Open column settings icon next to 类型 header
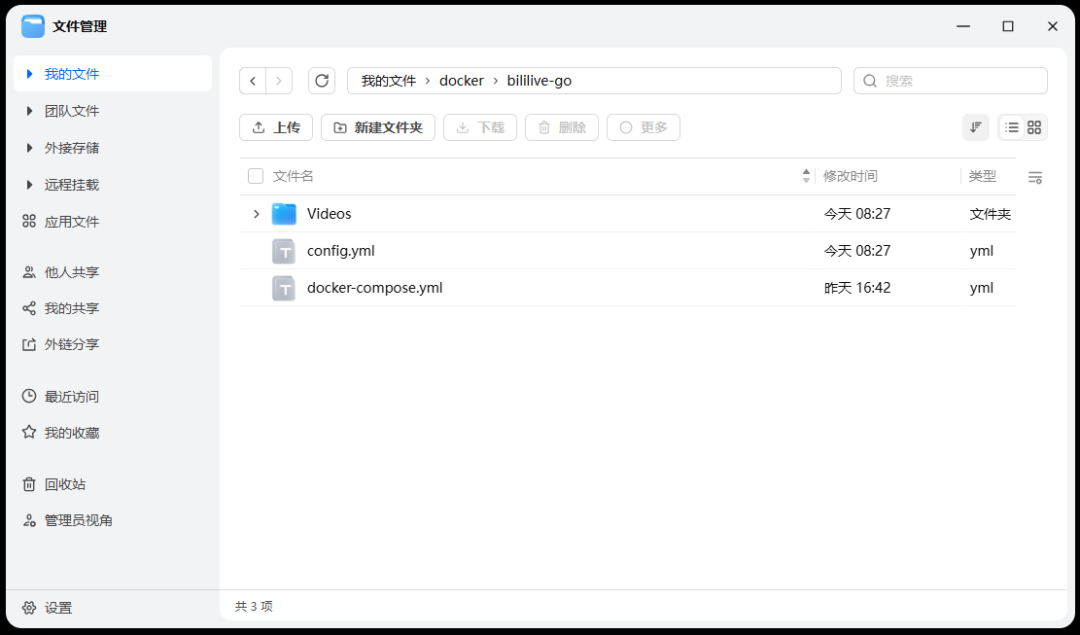This screenshot has width=1080, height=635. 1035,177
